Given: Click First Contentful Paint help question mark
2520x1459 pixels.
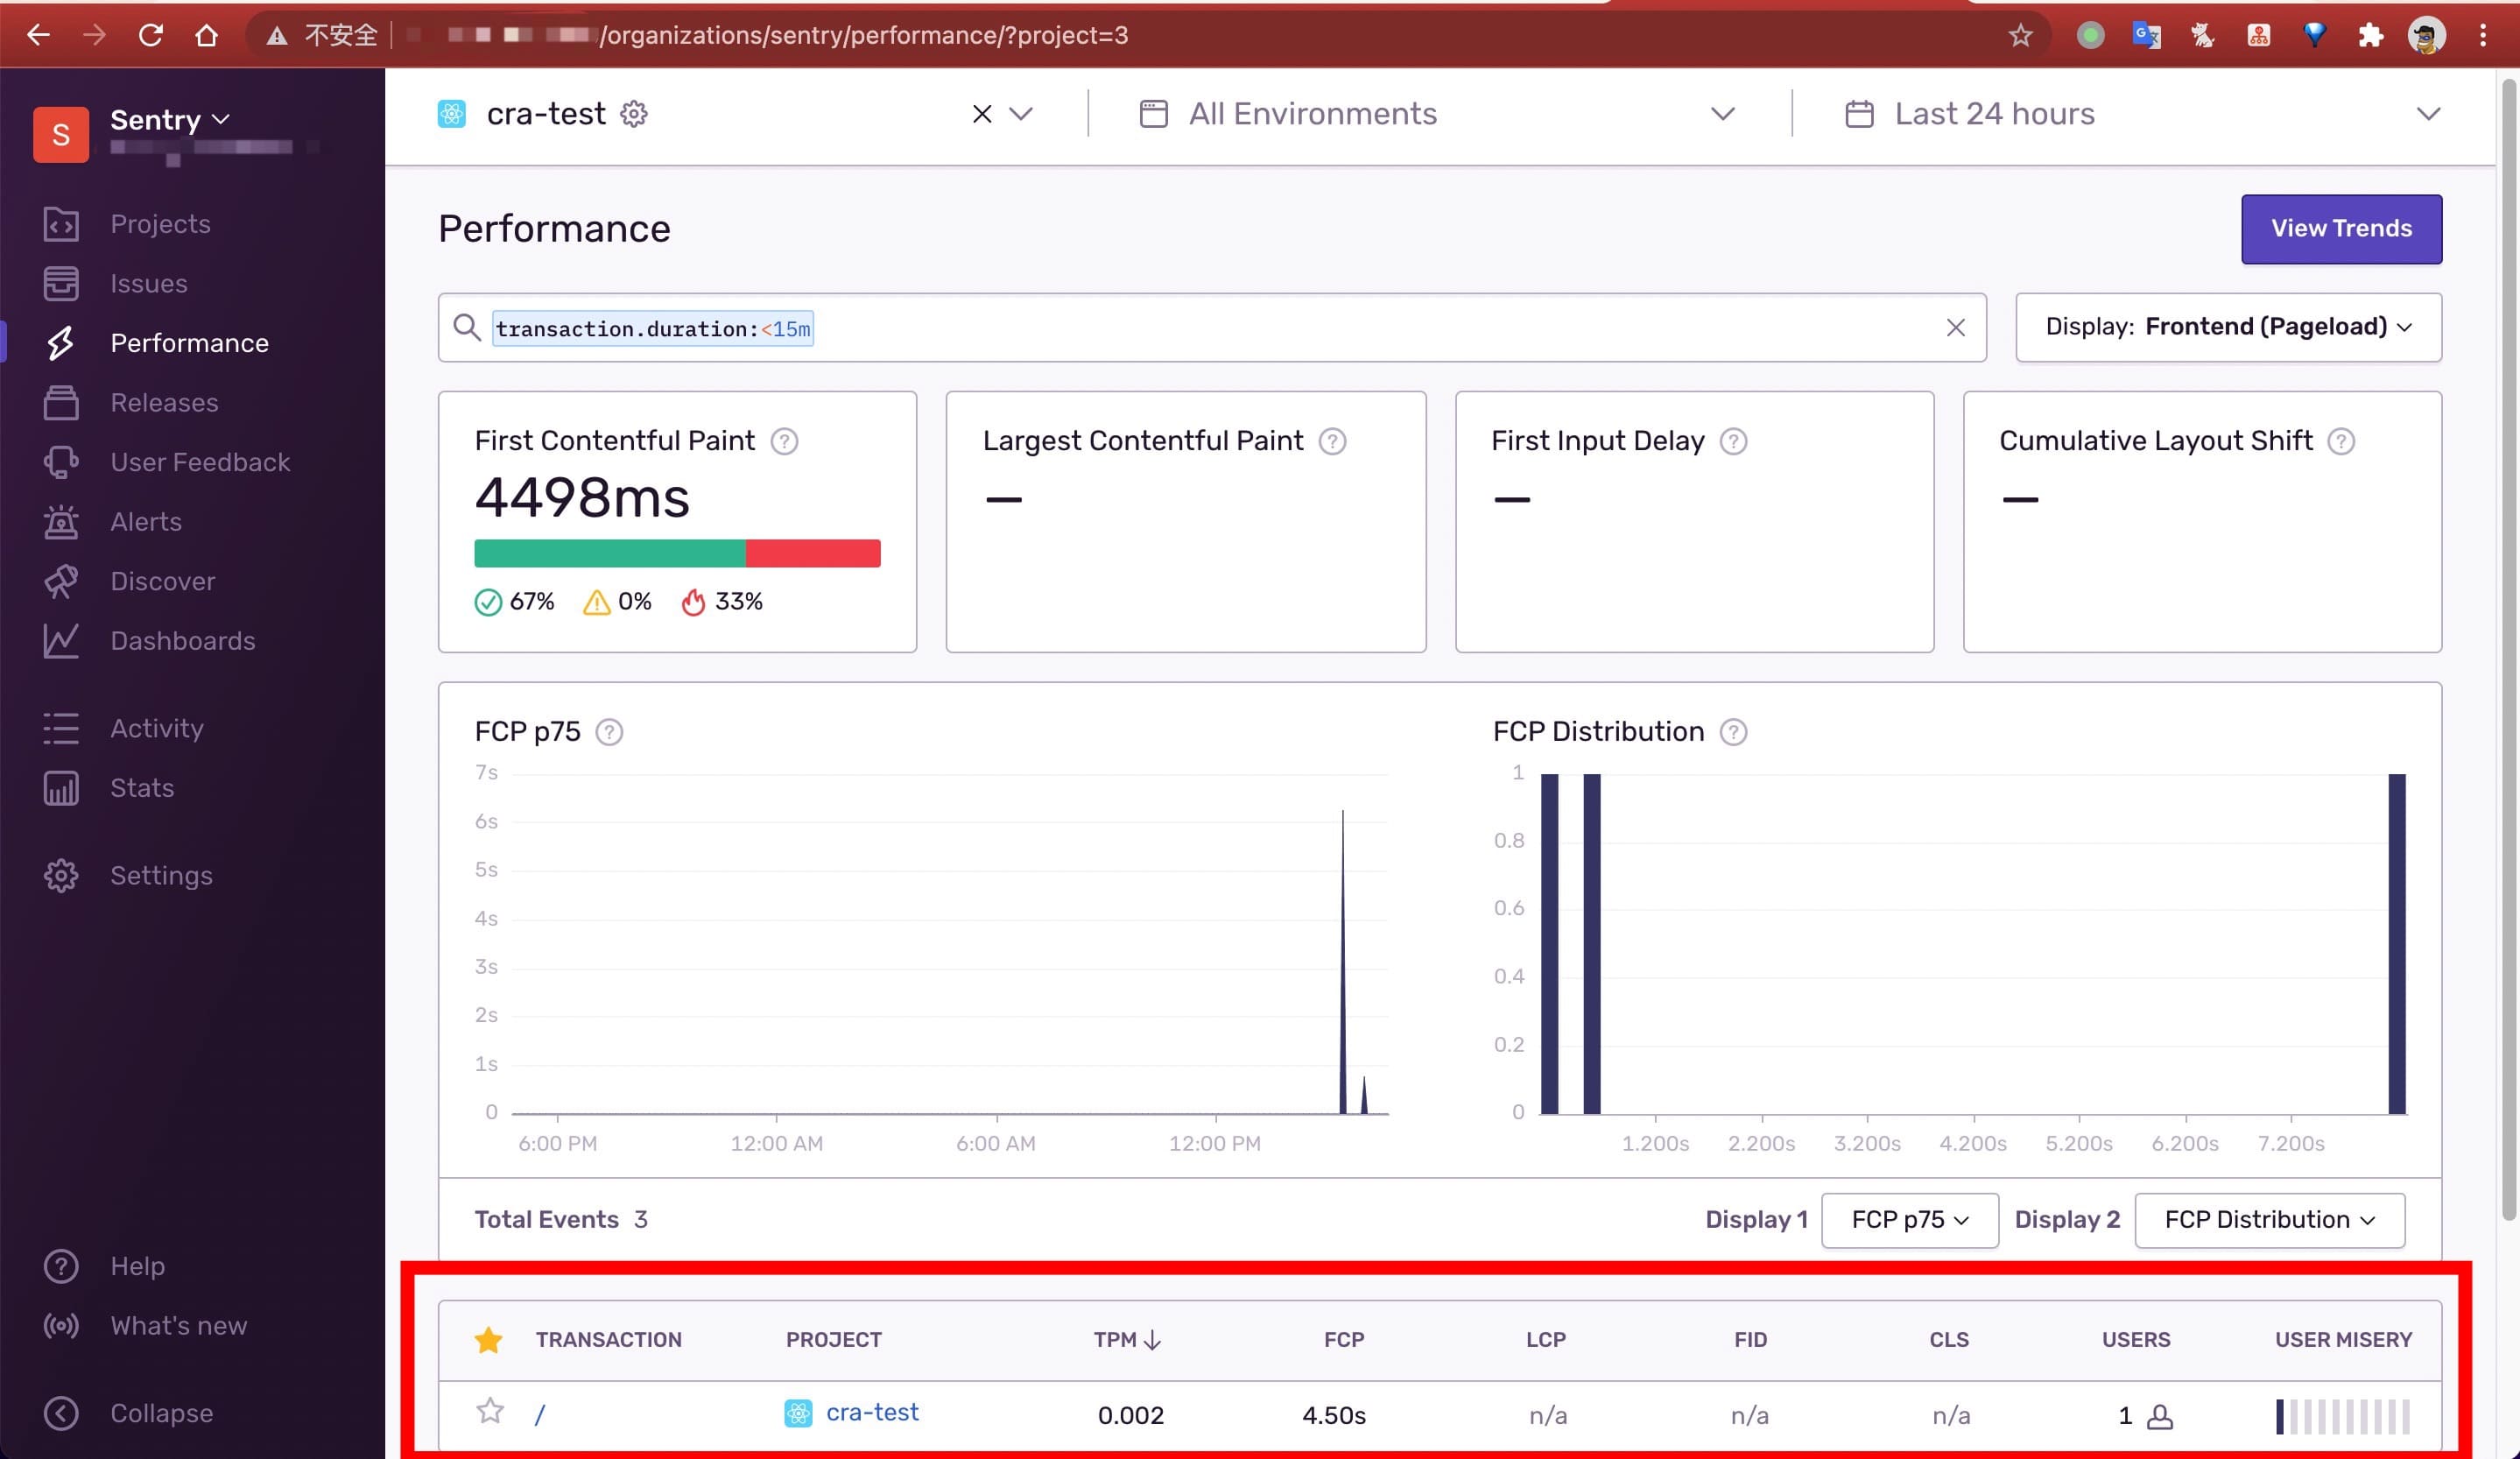Looking at the screenshot, I should (784, 441).
